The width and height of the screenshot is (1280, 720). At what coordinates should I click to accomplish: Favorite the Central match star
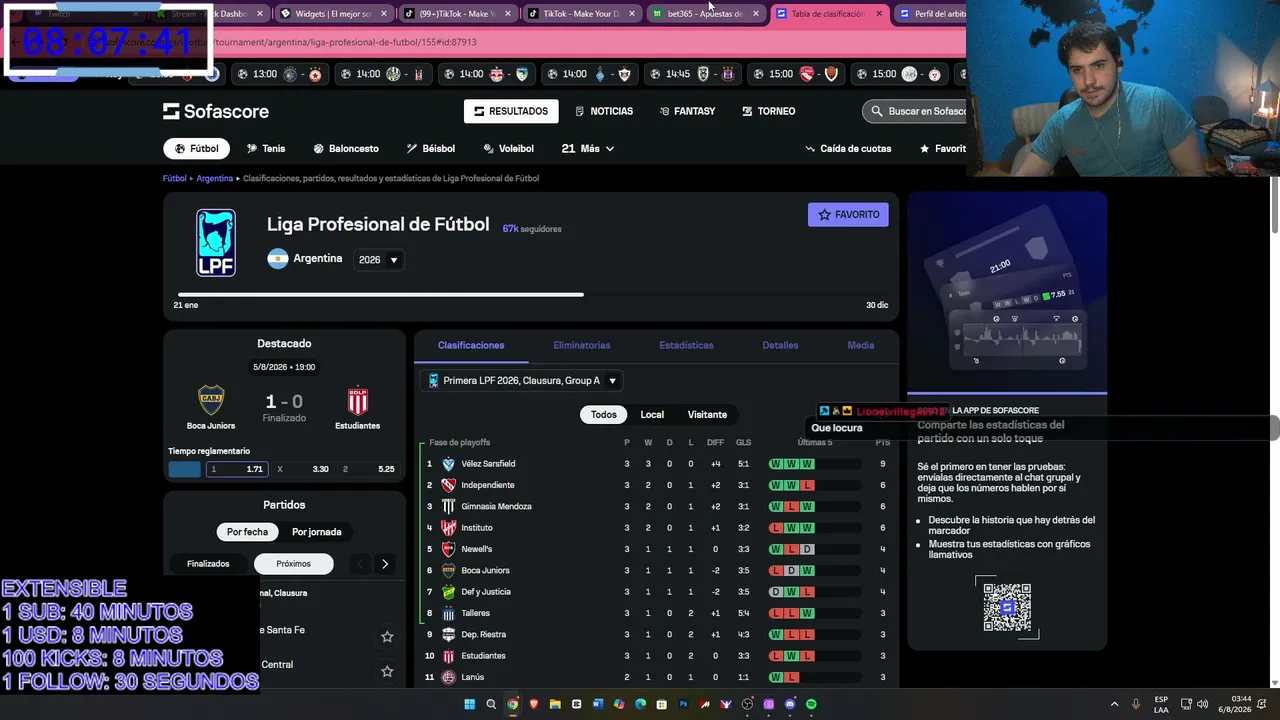[x=387, y=671]
